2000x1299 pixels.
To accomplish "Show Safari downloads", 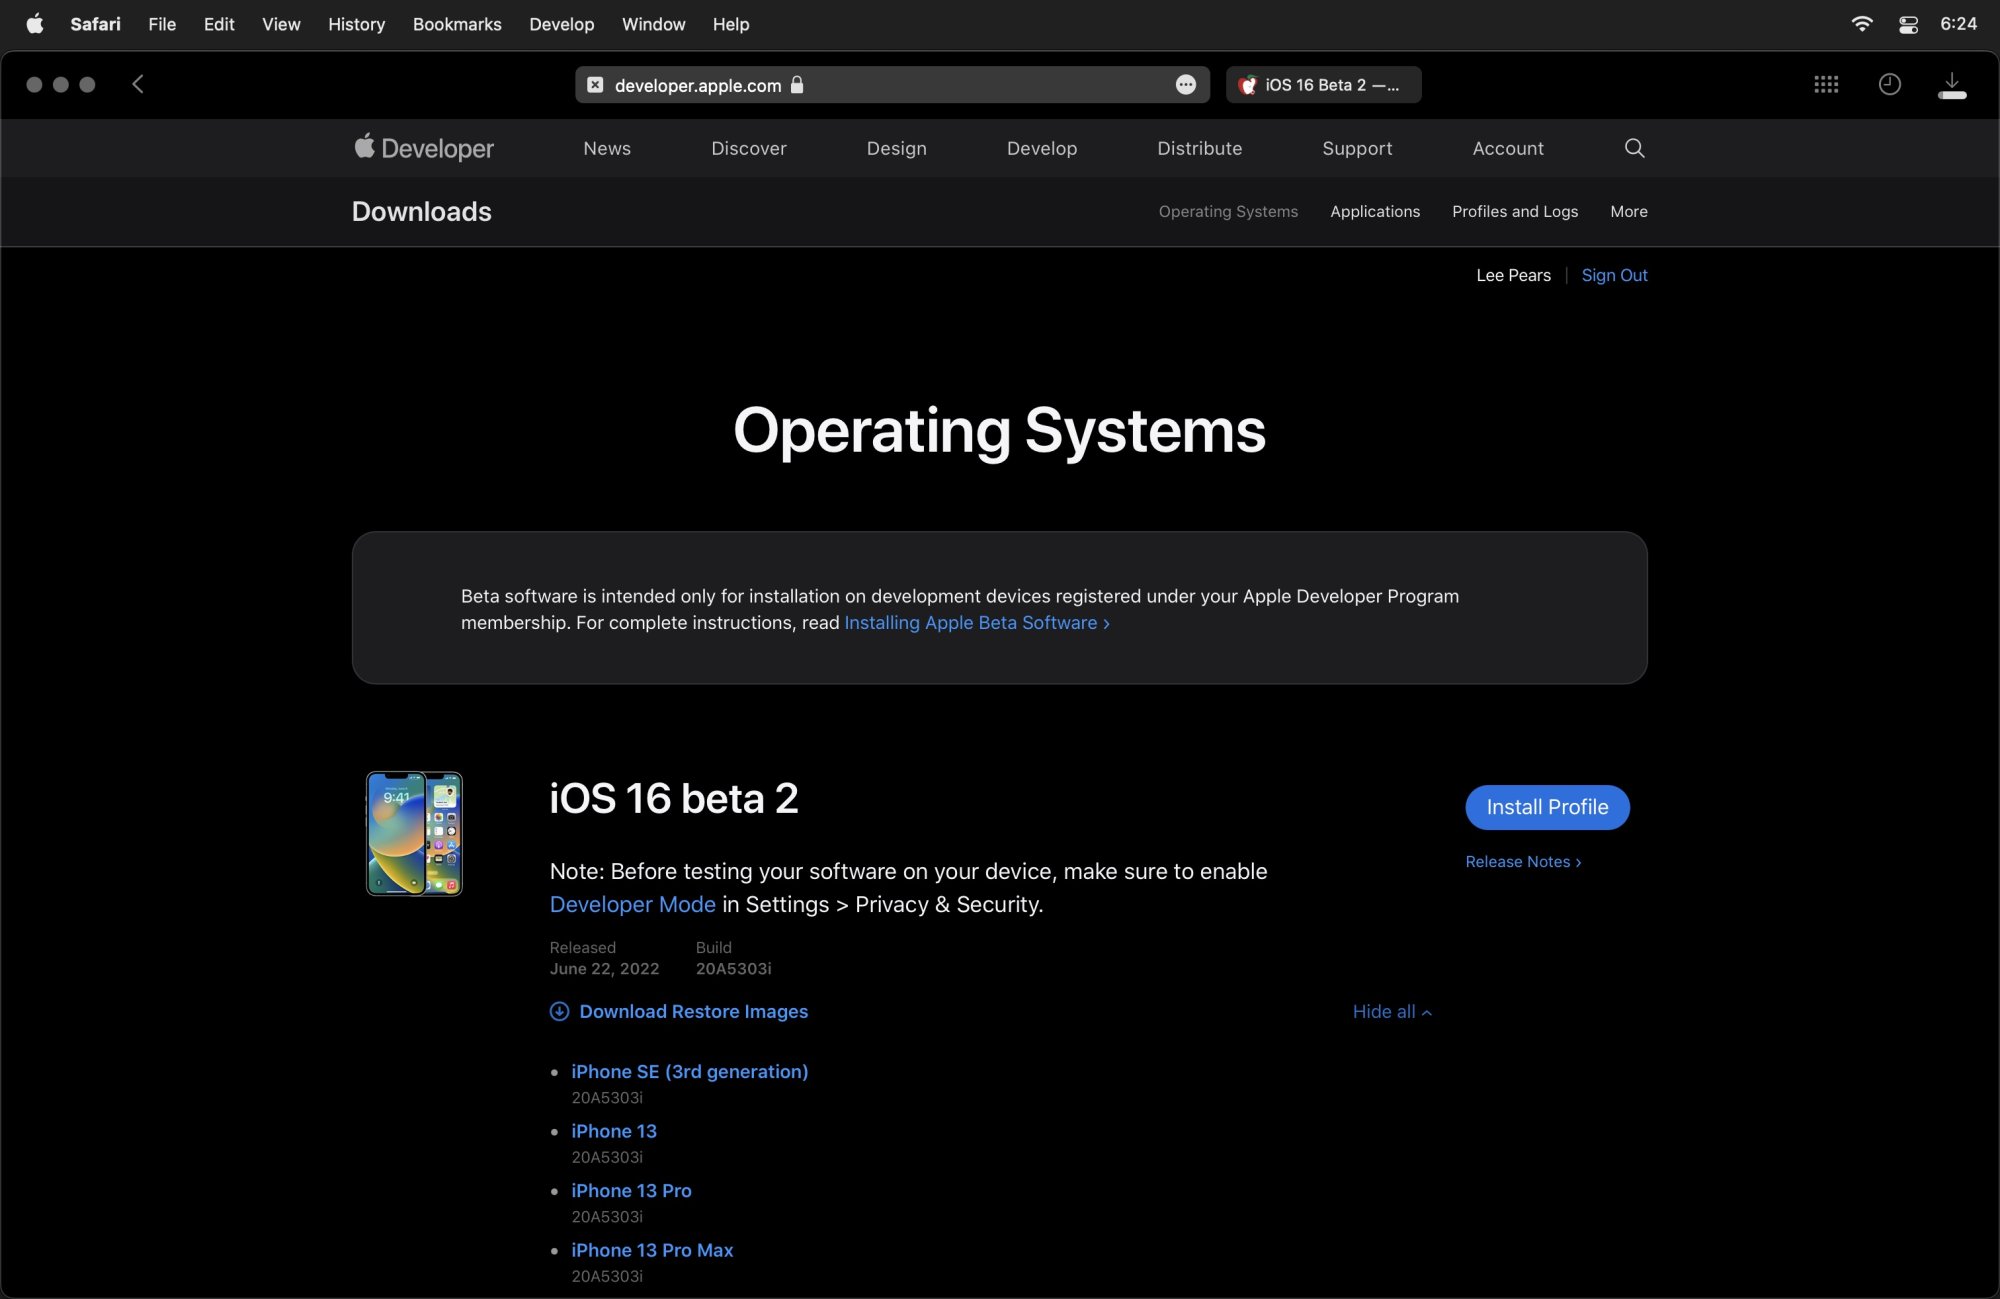I will (x=1952, y=85).
